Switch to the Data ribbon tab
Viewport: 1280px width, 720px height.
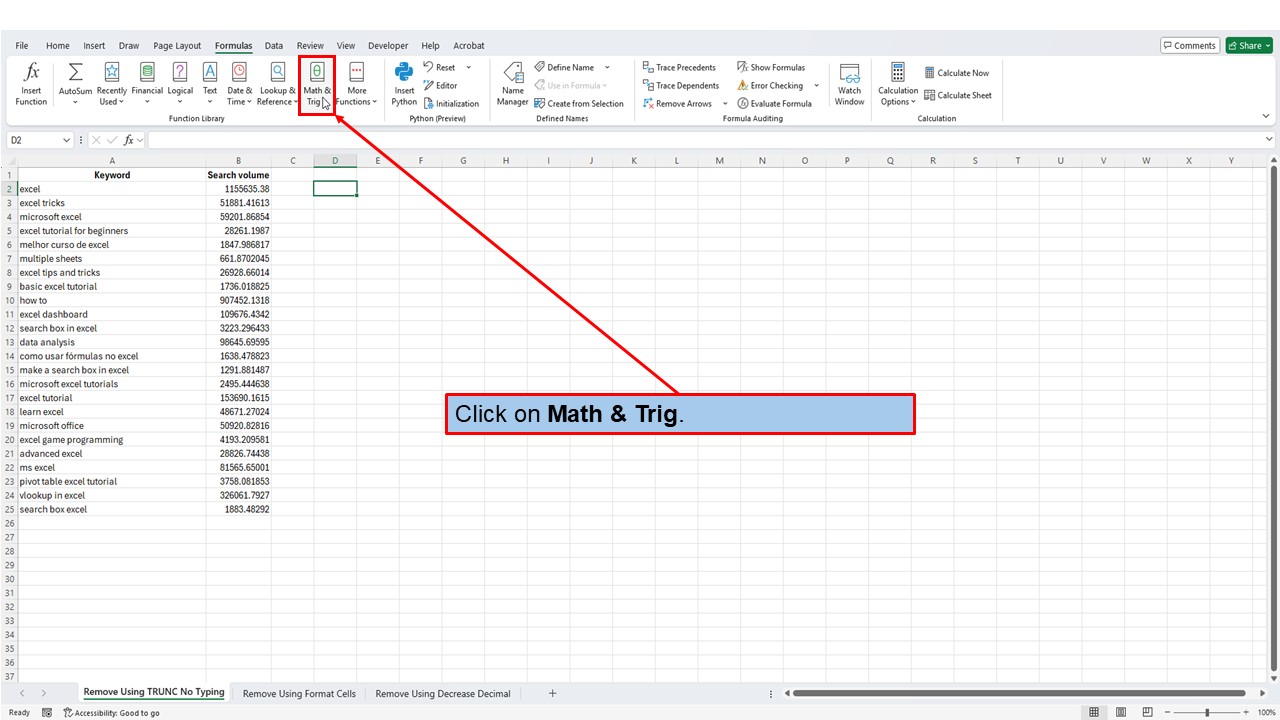[274, 45]
